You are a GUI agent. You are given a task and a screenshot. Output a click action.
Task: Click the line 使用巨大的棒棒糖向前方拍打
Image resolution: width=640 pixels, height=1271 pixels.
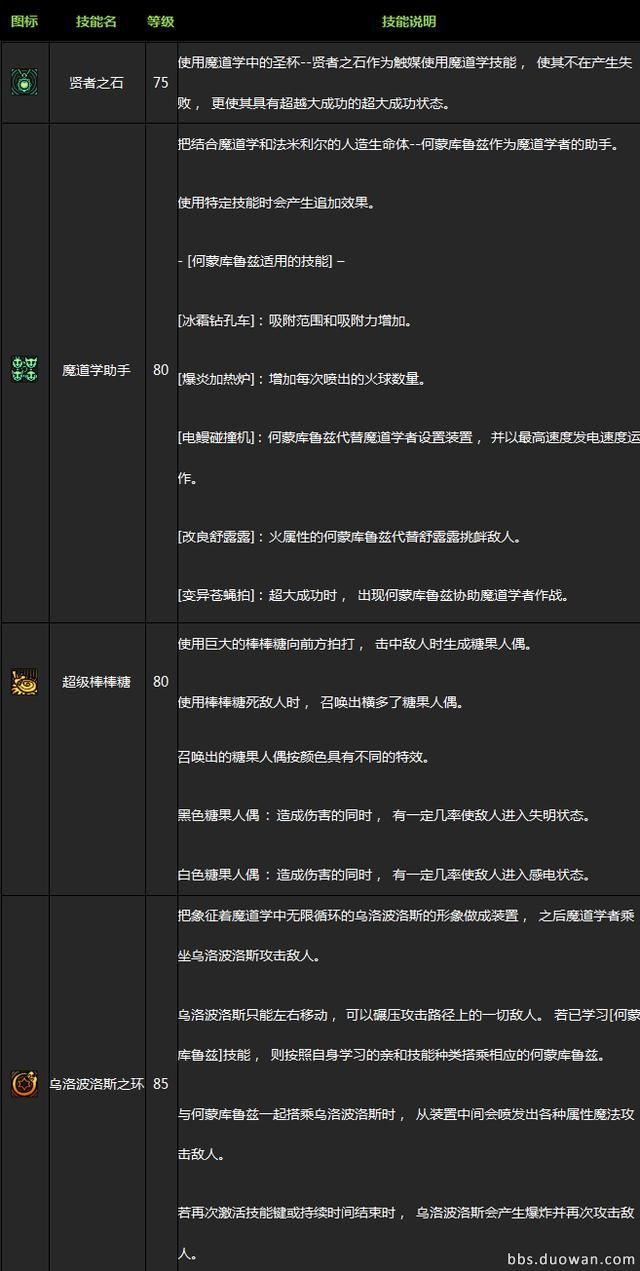click(355, 645)
